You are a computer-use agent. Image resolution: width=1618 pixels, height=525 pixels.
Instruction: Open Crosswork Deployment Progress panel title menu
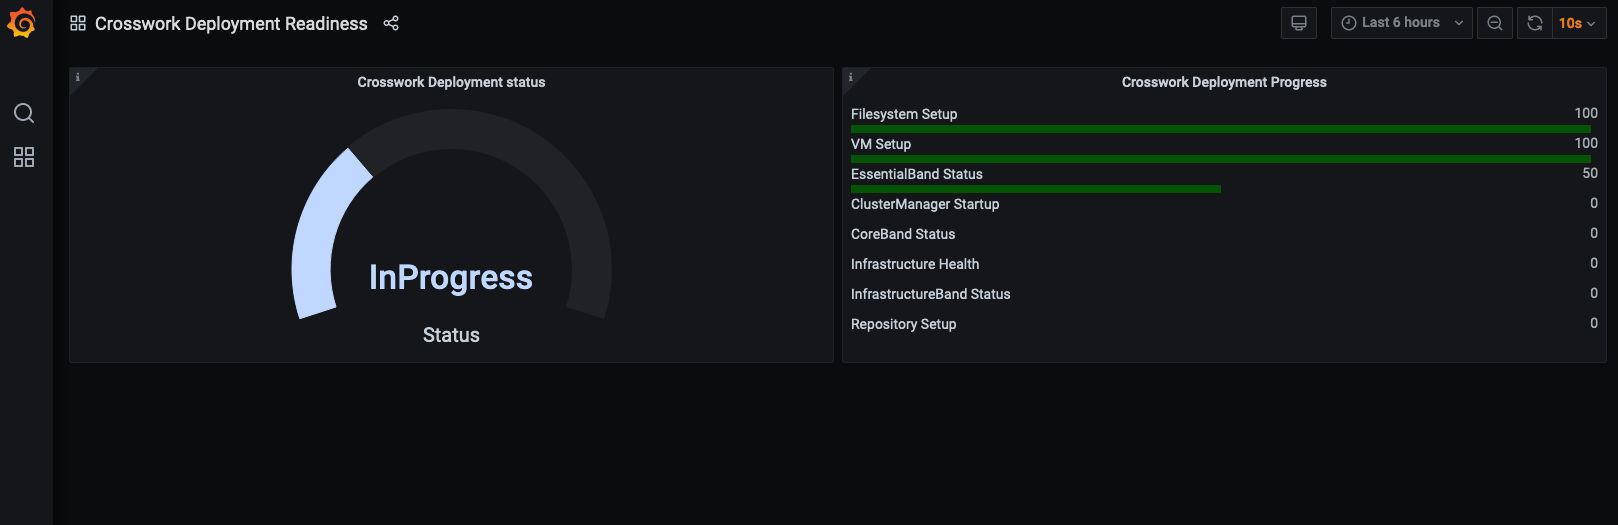(1224, 82)
